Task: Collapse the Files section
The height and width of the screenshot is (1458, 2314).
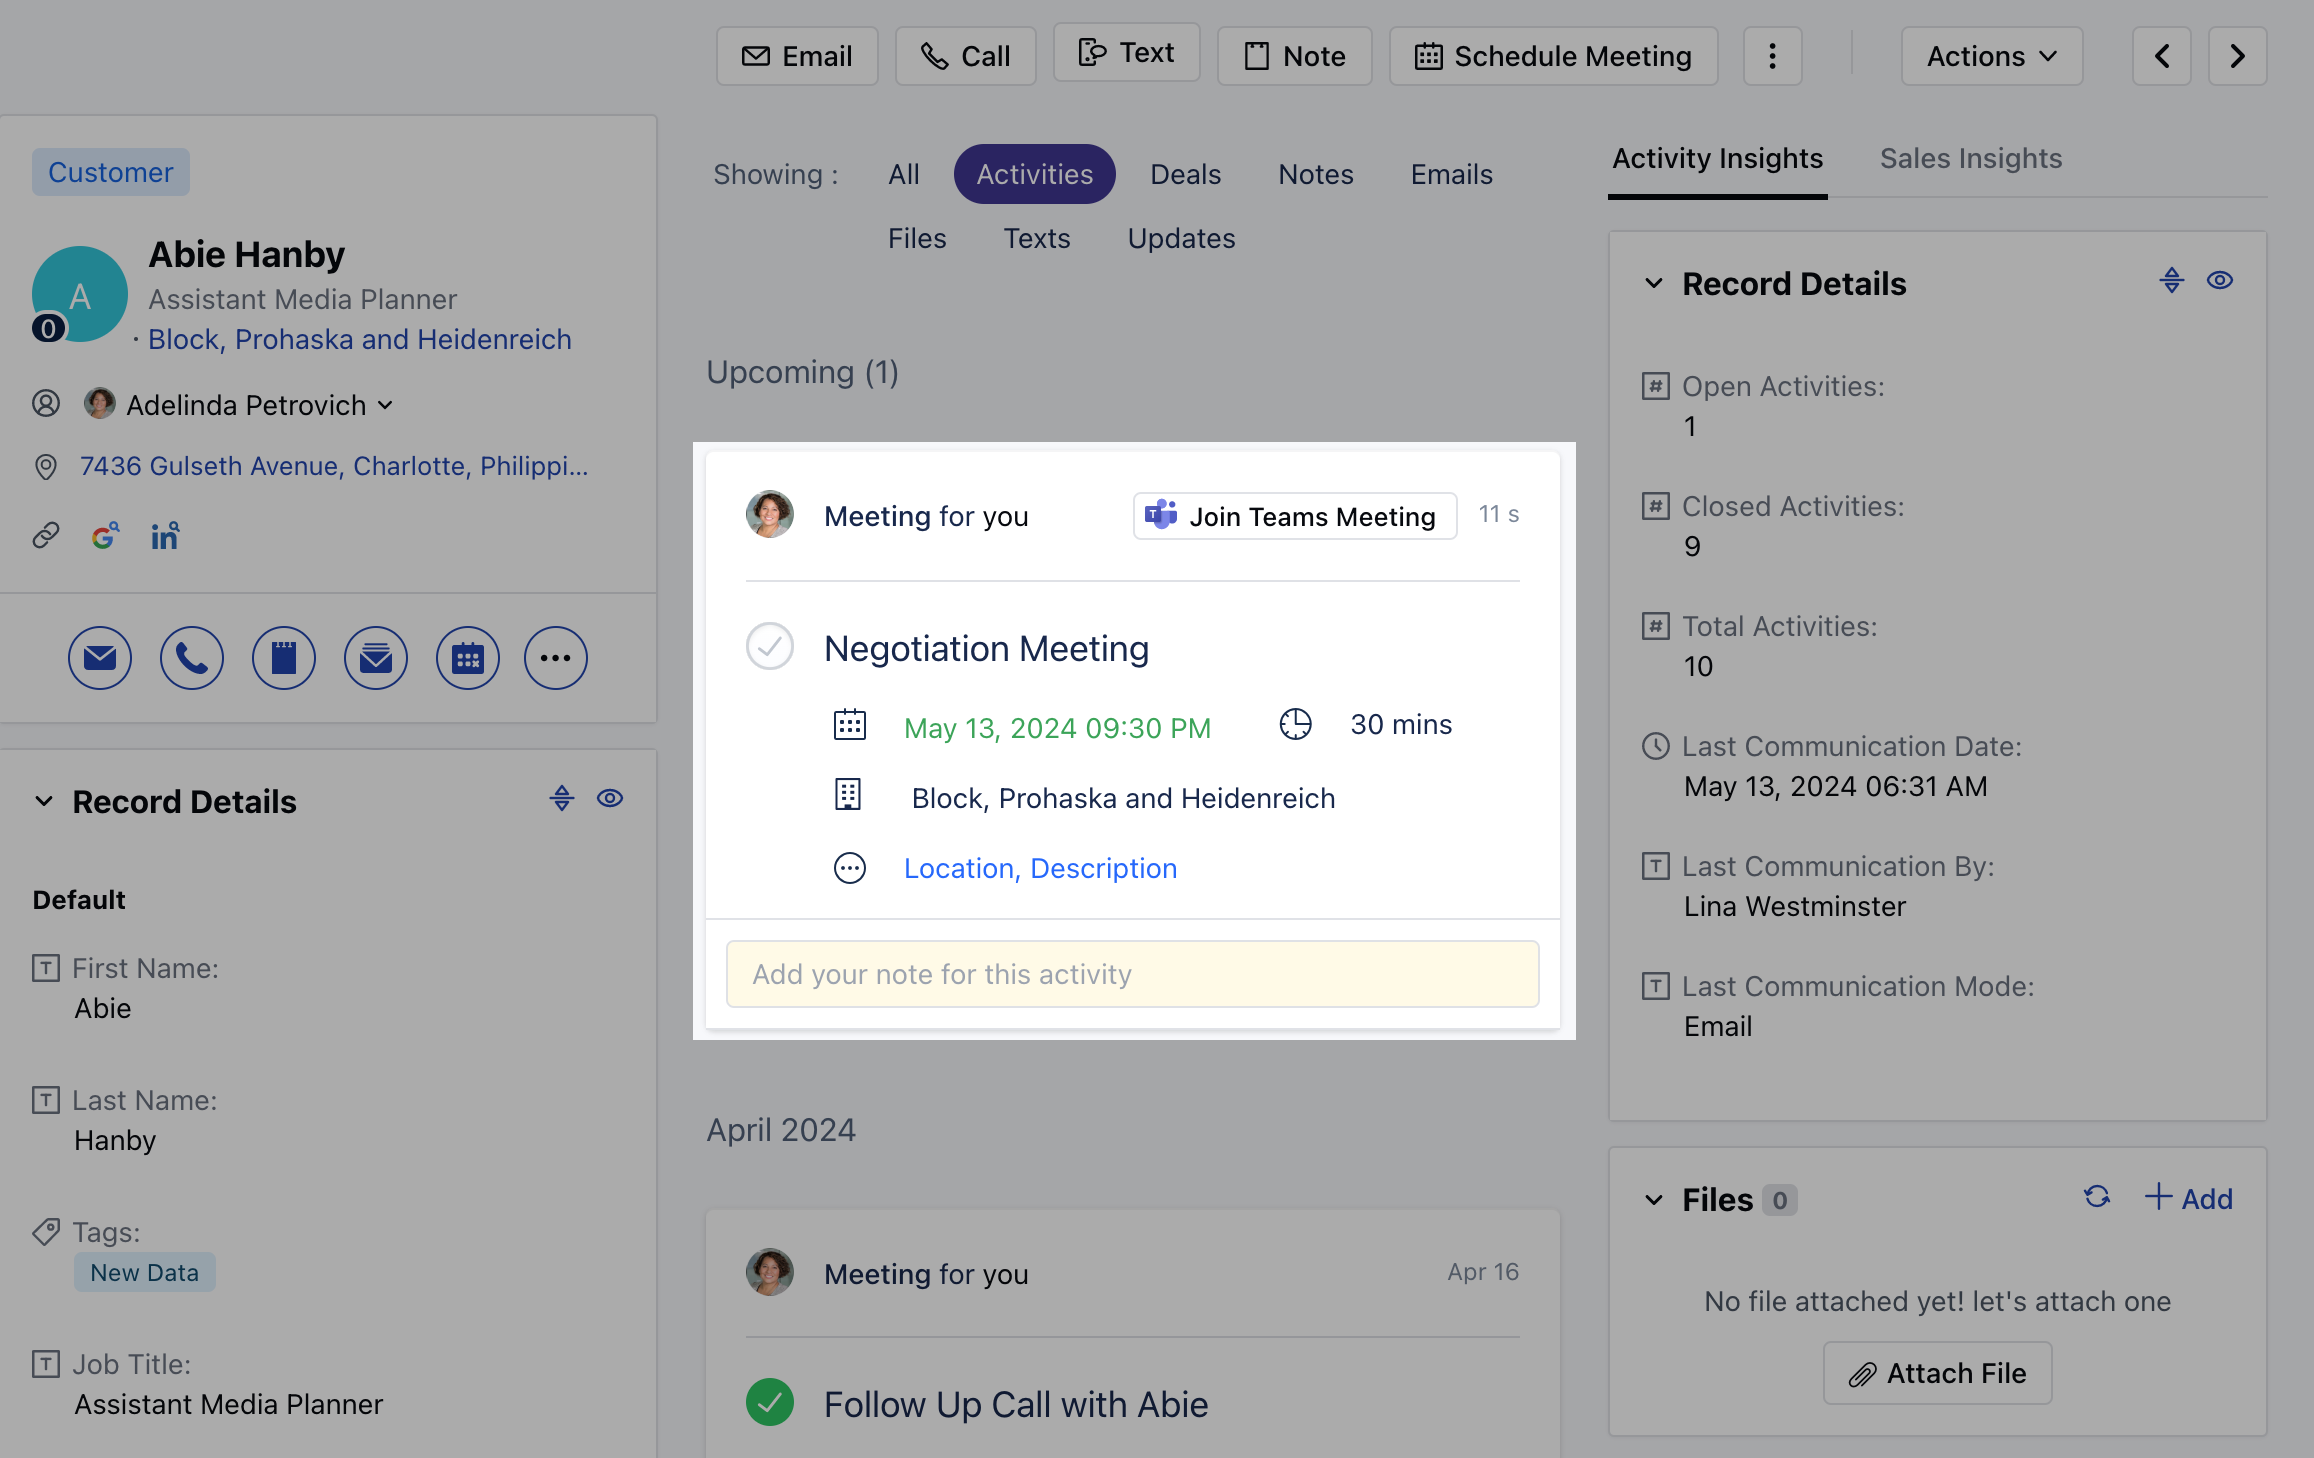Action: (1652, 1199)
